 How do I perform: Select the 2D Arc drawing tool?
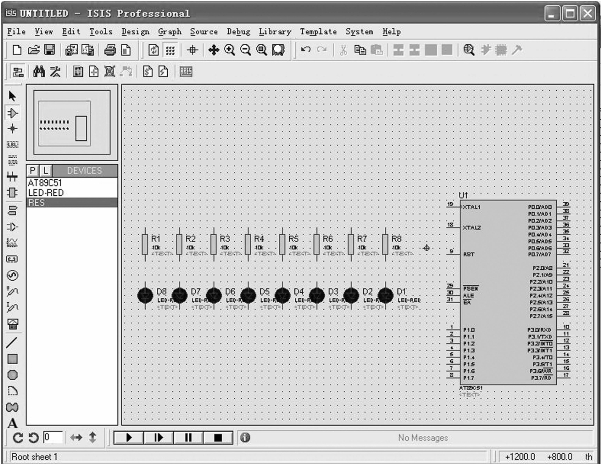click(x=12, y=391)
